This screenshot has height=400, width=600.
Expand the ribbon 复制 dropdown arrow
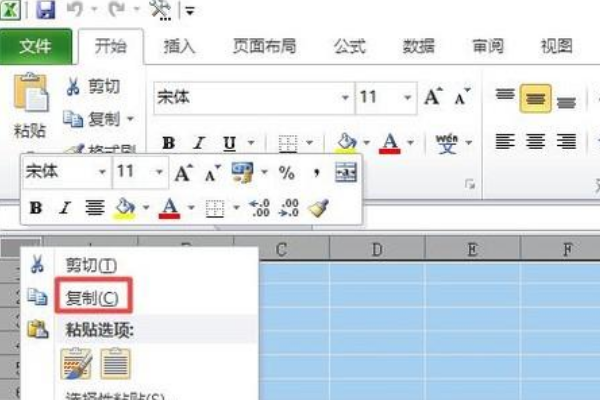click(x=130, y=119)
